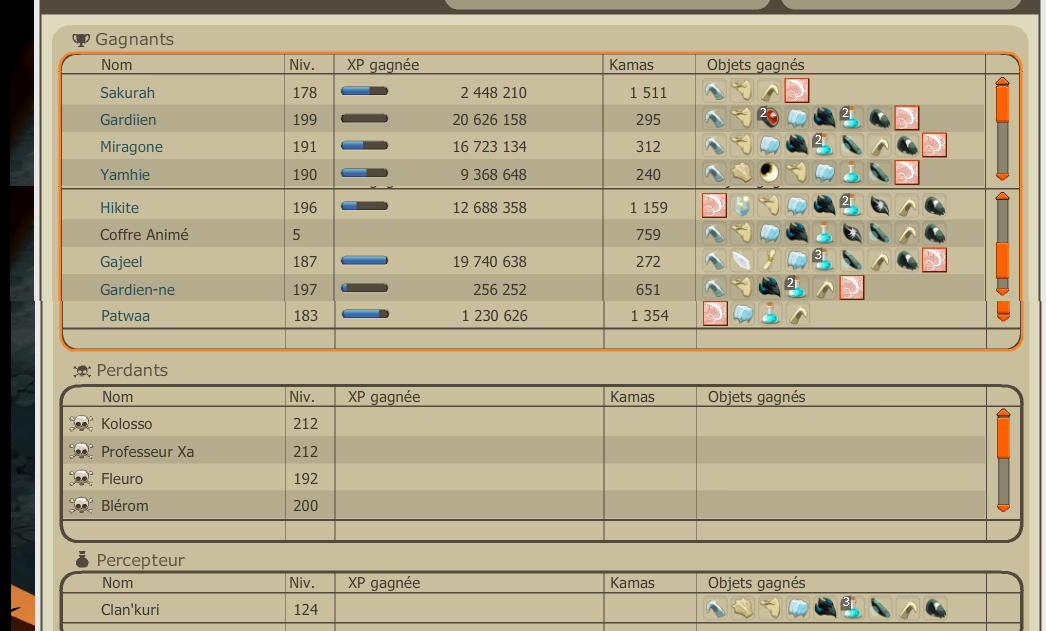Viewport: 1046px width, 631px height.
Task: Click the skull icon beside Fleuro
Action: coord(81,478)
